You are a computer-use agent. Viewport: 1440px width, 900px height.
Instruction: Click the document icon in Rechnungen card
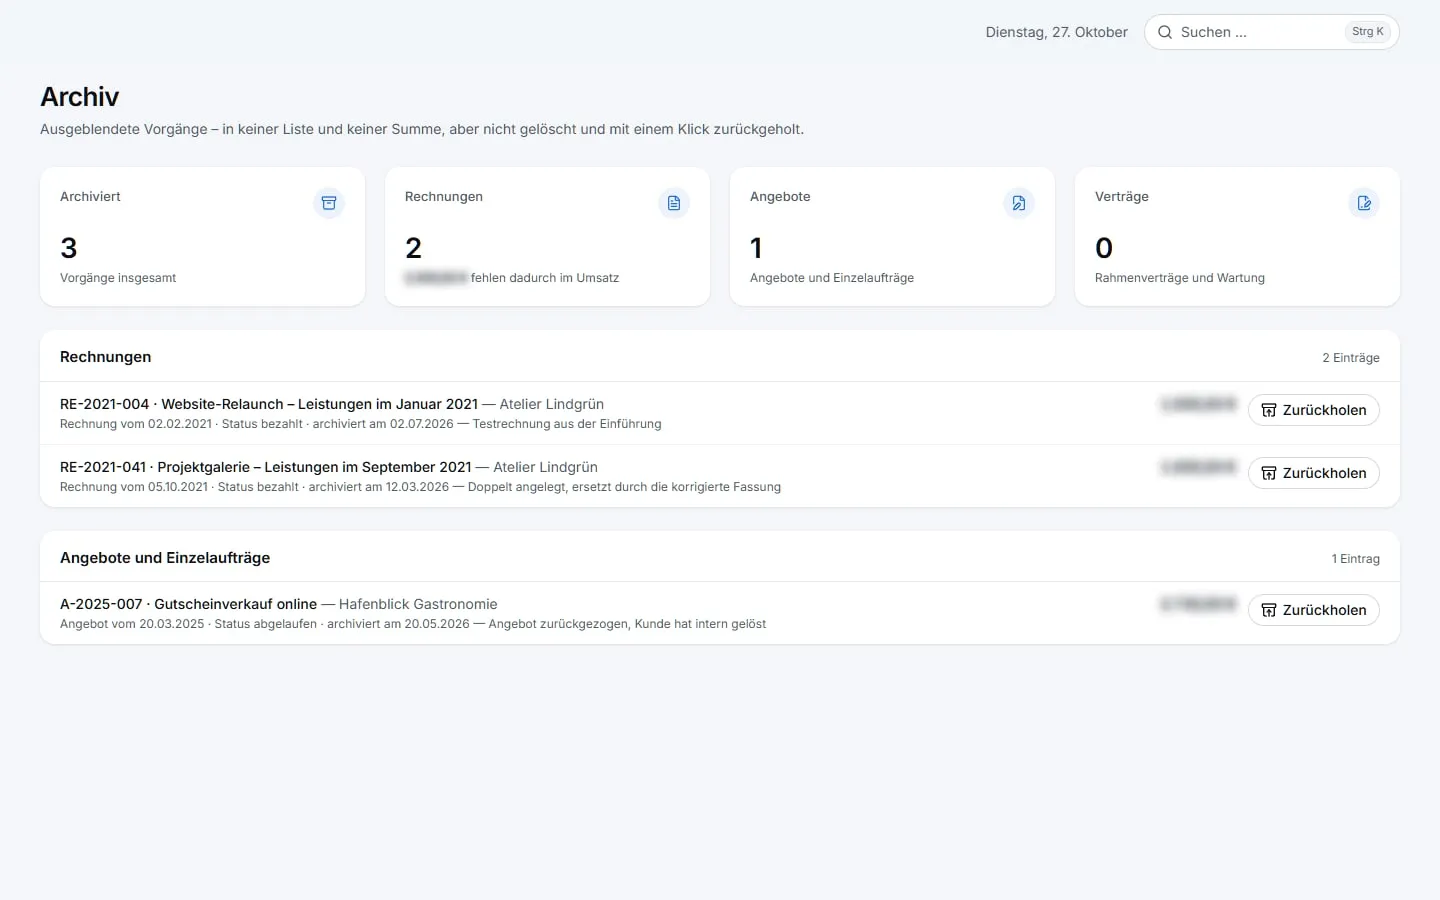pyautogui.click(x=674, y=203)
